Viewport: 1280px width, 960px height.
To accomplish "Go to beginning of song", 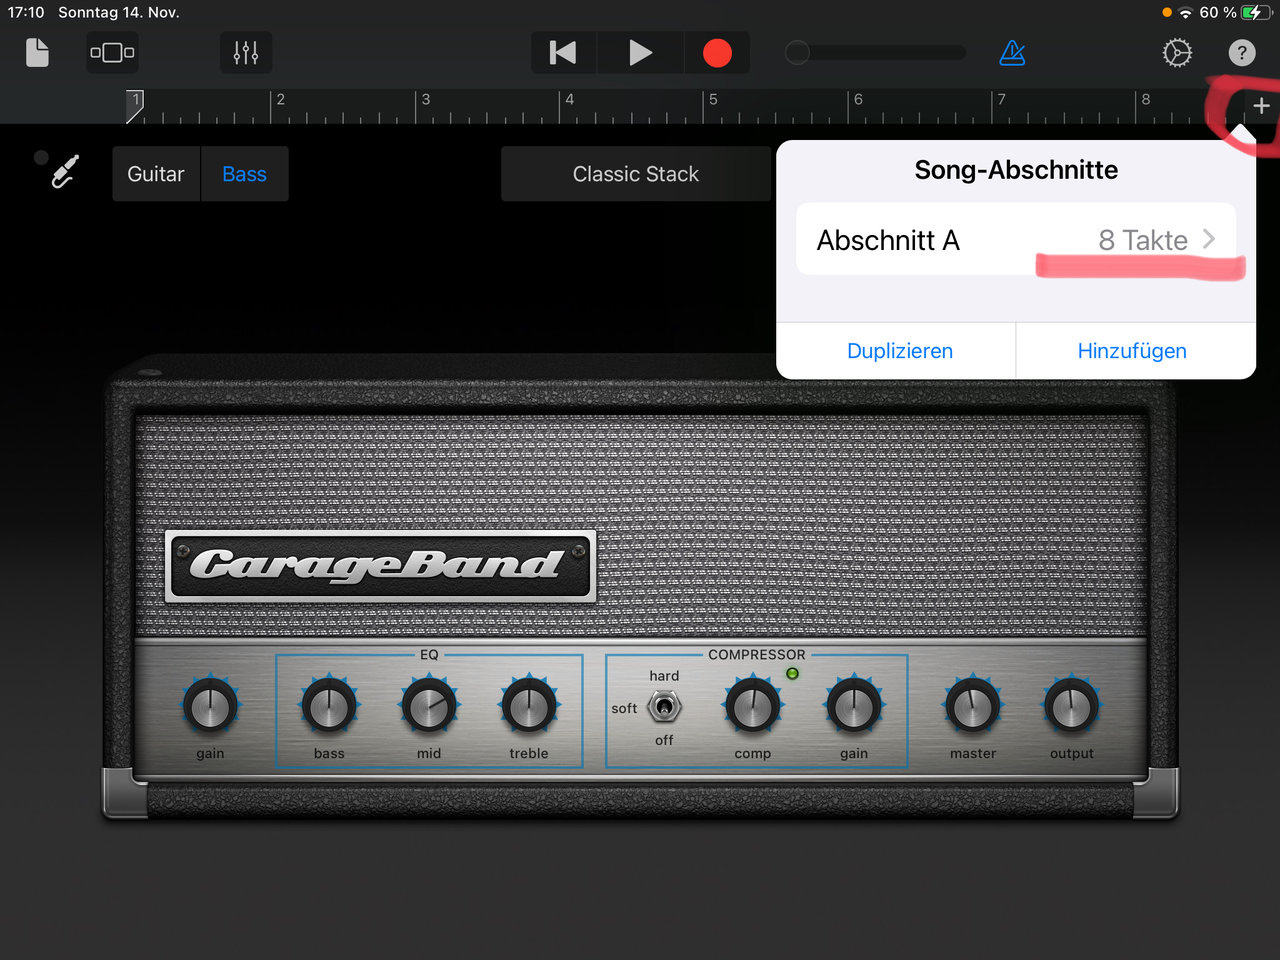I will [563, 53].
